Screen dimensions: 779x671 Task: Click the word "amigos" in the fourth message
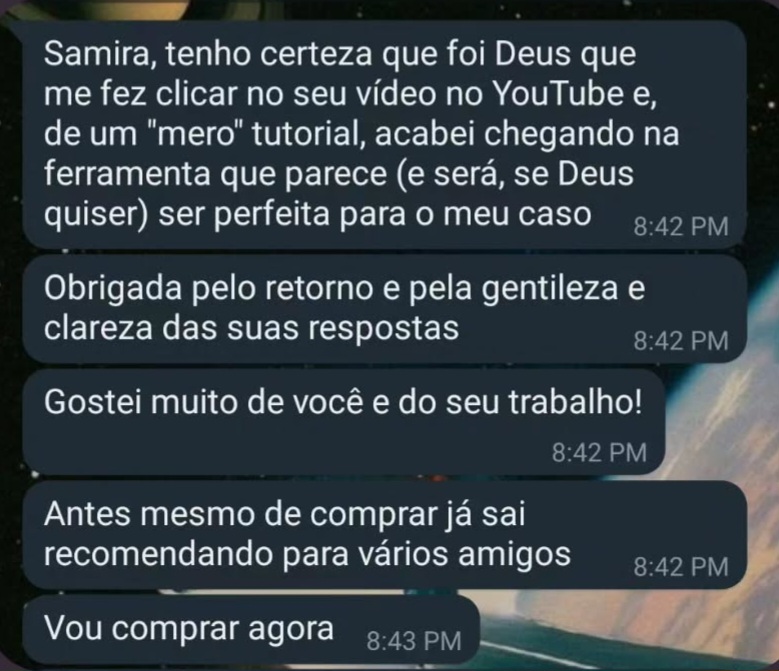pyautogui.click(x=514, y=555)
